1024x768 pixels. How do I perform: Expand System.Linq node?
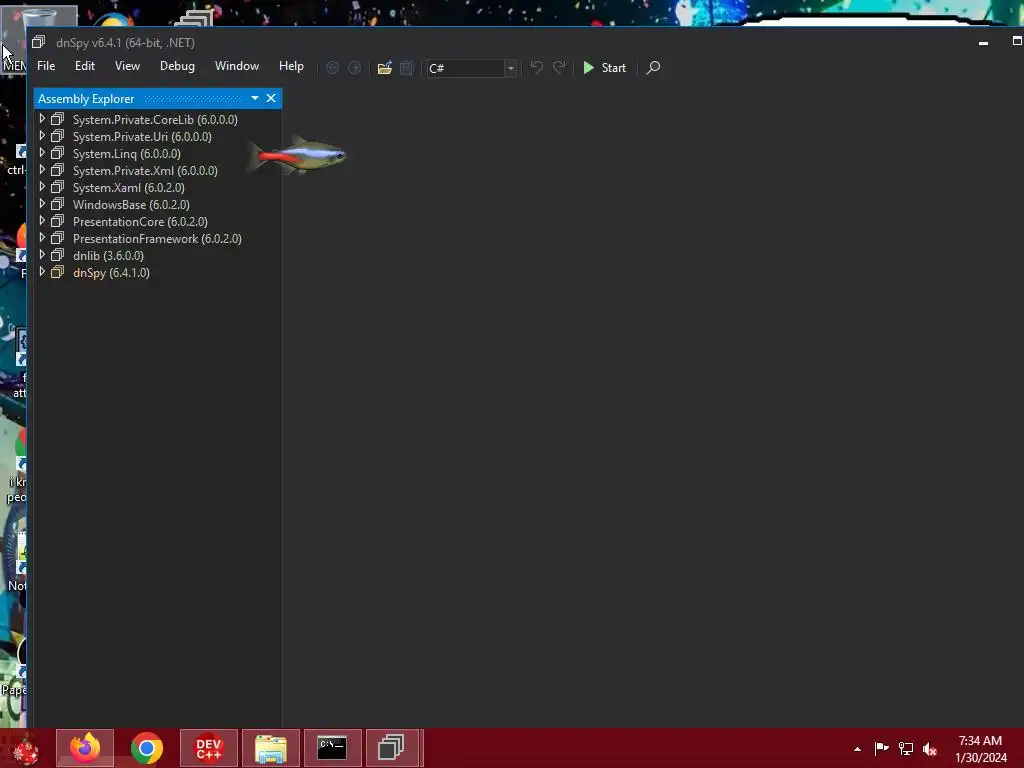[x=42, y=153]
